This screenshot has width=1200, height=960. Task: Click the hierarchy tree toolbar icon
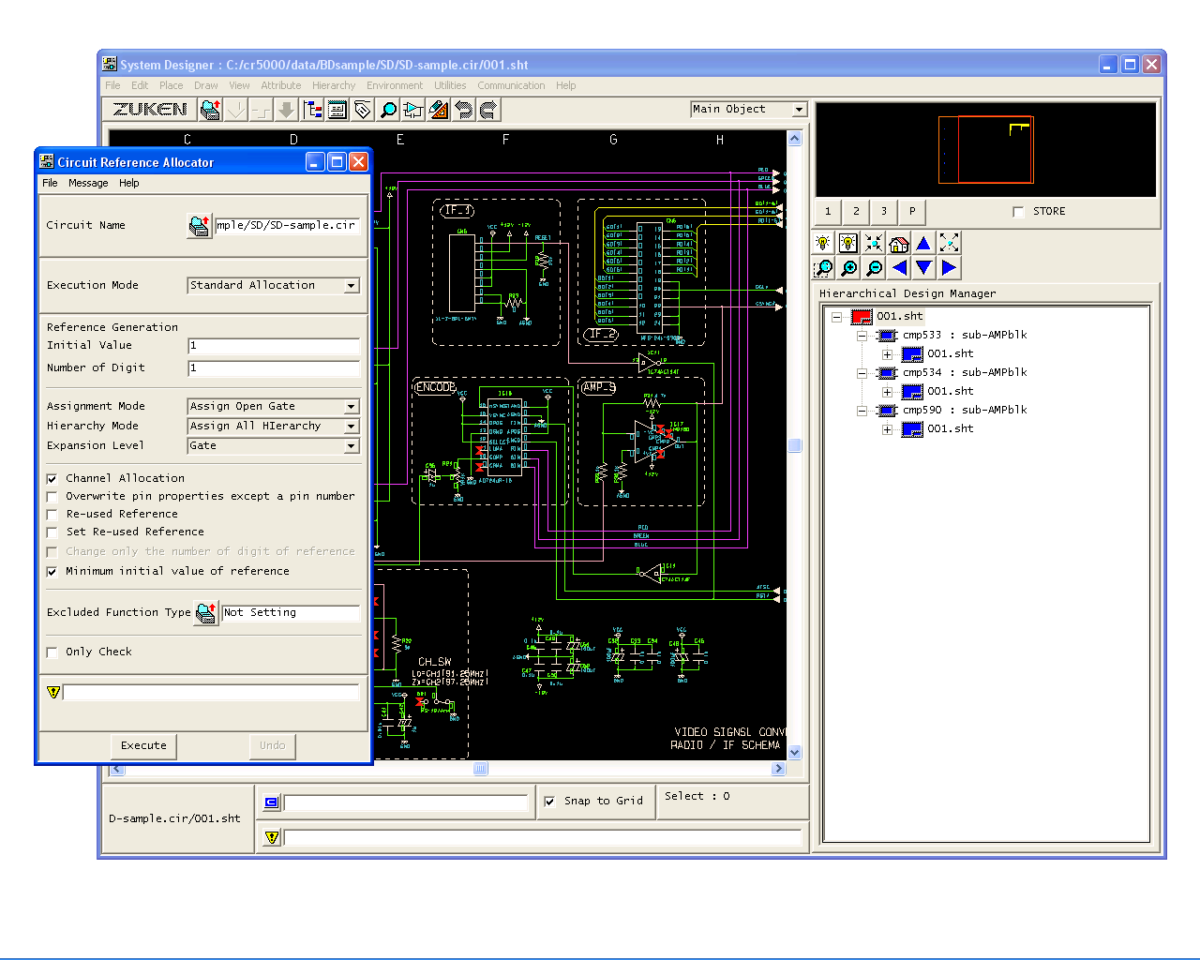312,110
